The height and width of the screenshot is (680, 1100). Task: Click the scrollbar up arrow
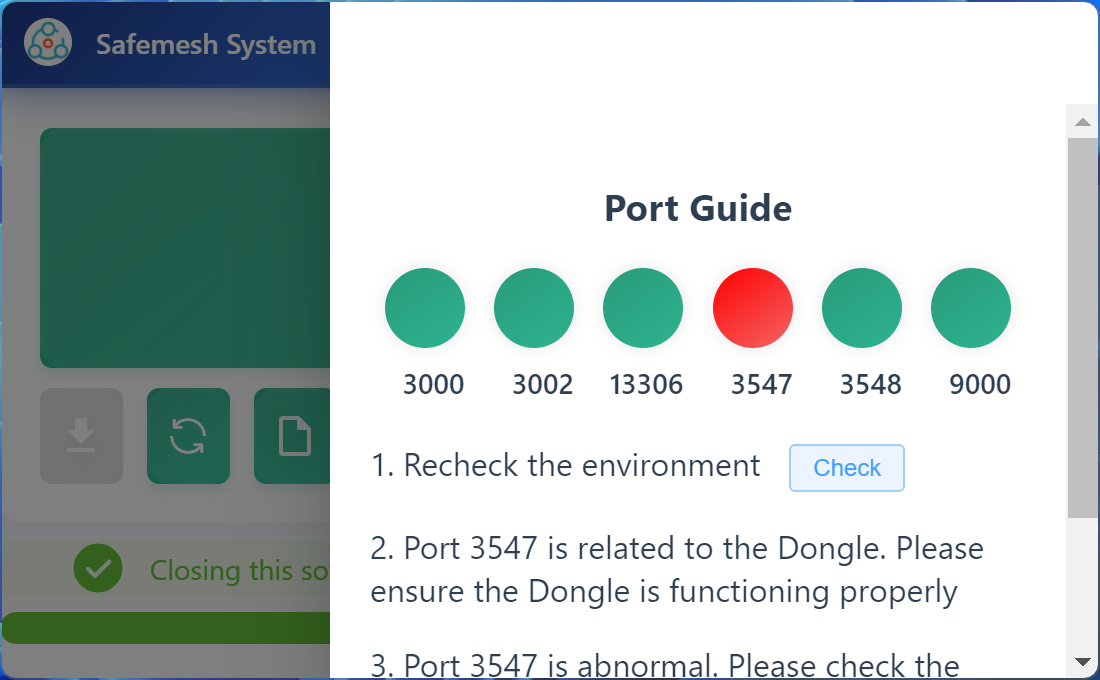pyautogui.click(x=1082, y=123)
